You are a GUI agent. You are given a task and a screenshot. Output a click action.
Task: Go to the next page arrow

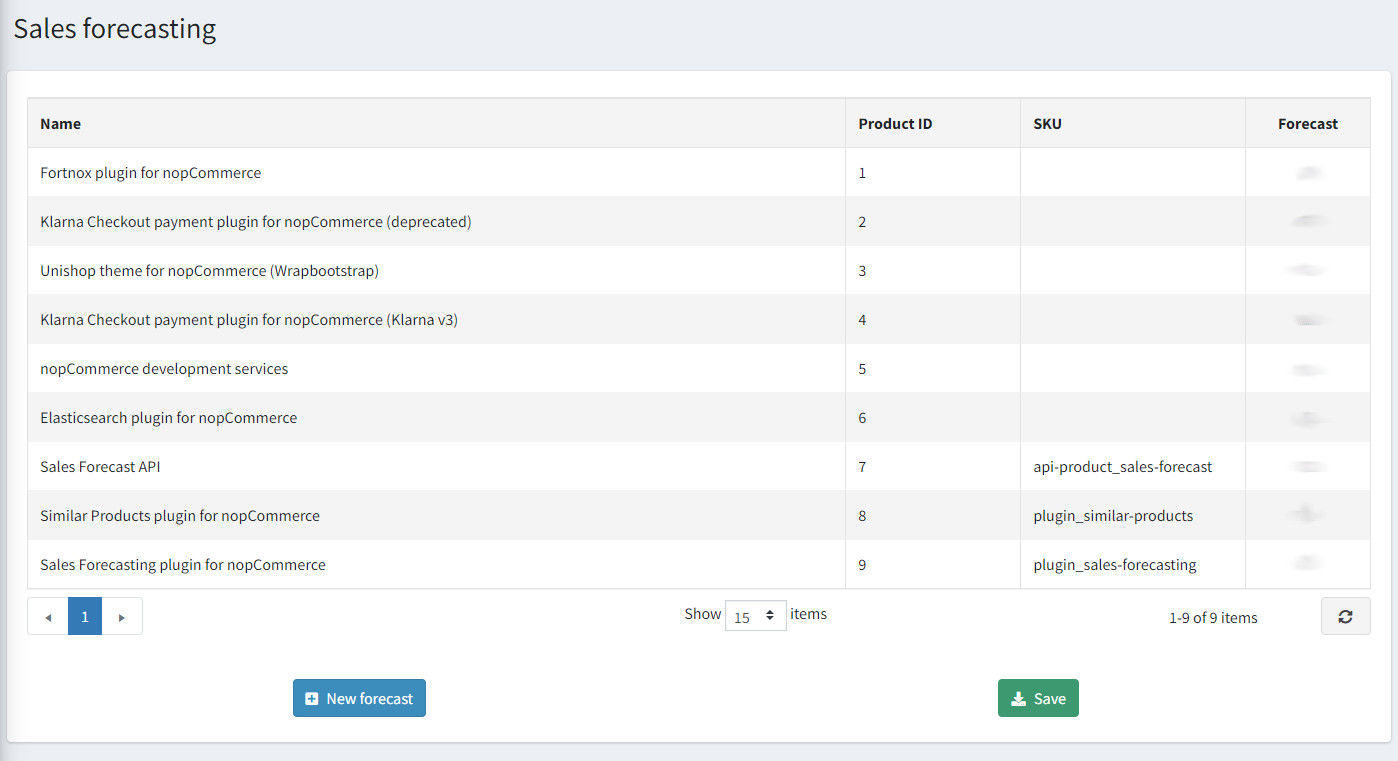coord(122,616)
